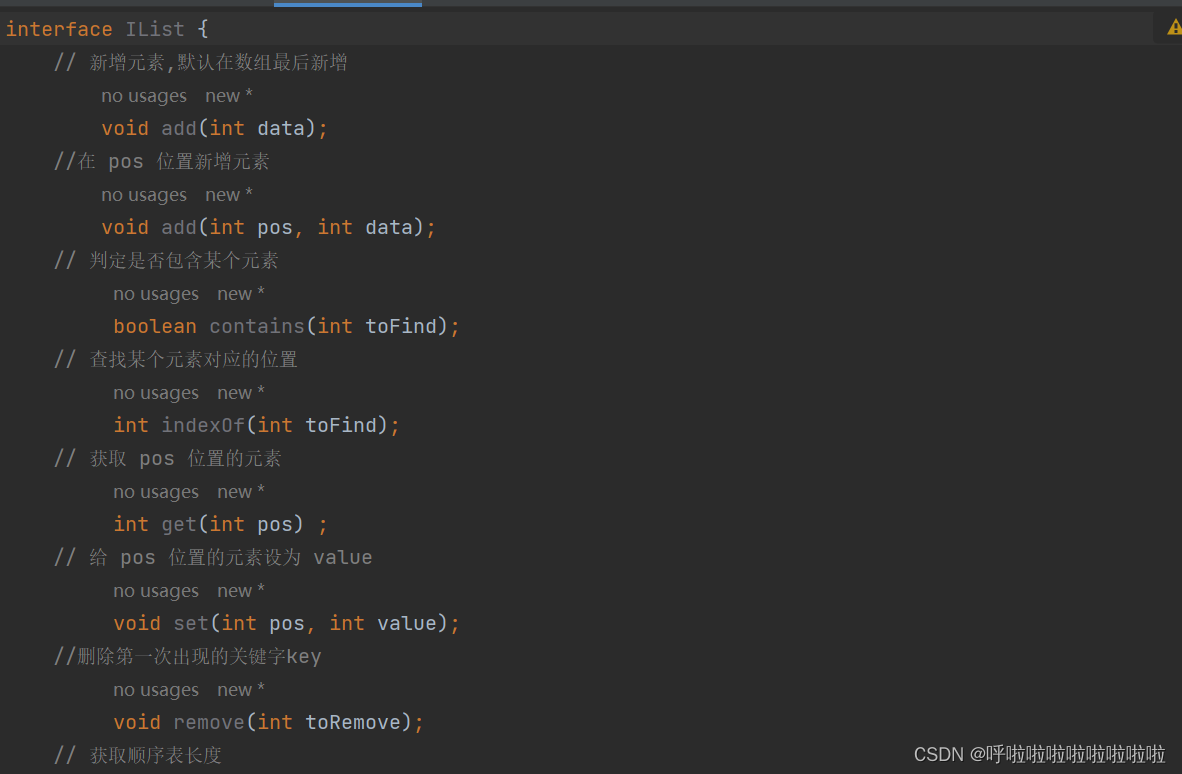Click the contains method declaration

(257, 326)
